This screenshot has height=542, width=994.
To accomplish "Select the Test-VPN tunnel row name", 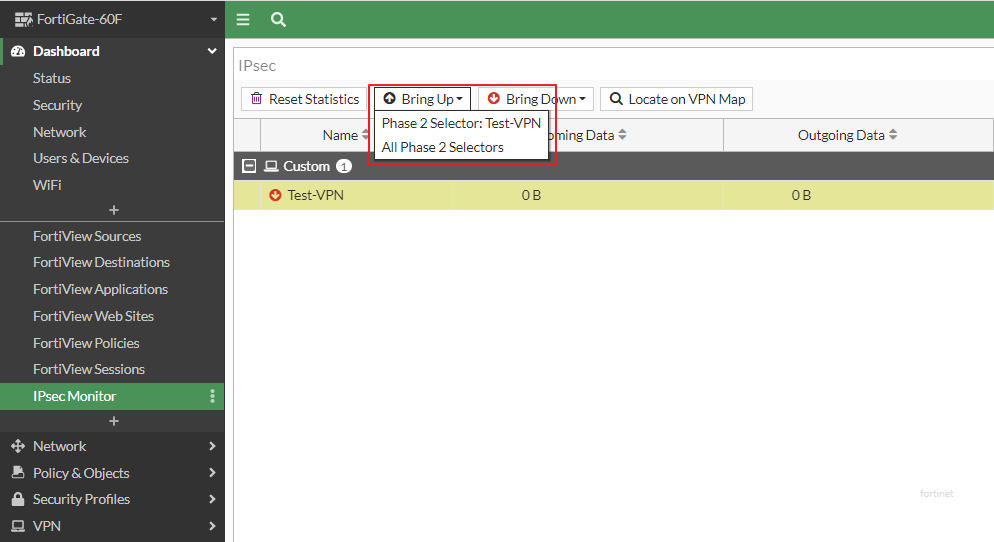I will pos(316,195).
